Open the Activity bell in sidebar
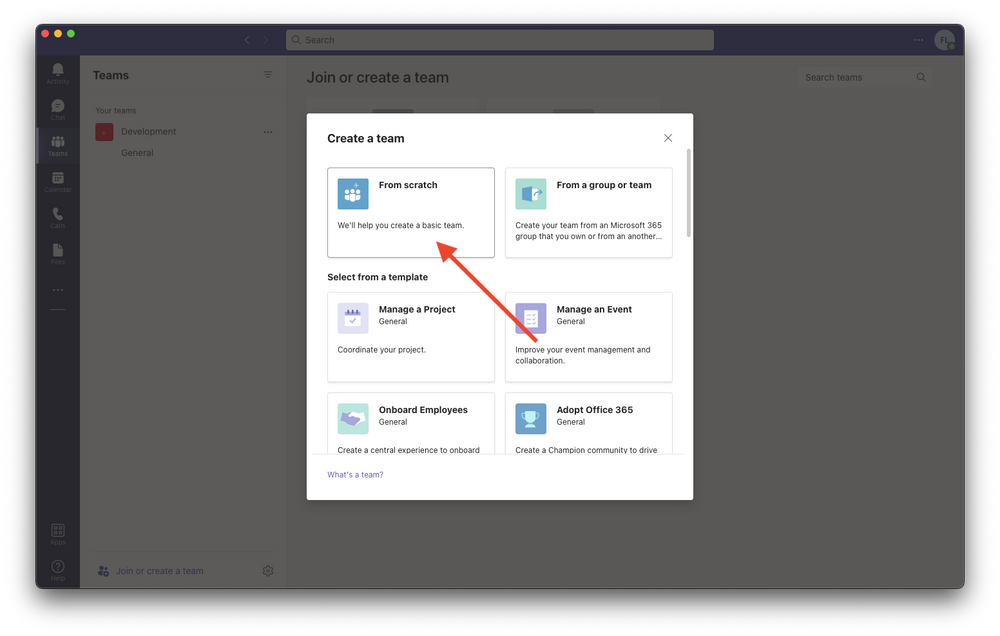Image resolution: width=1000 pixels, height=636 pixels. point(57,73)
